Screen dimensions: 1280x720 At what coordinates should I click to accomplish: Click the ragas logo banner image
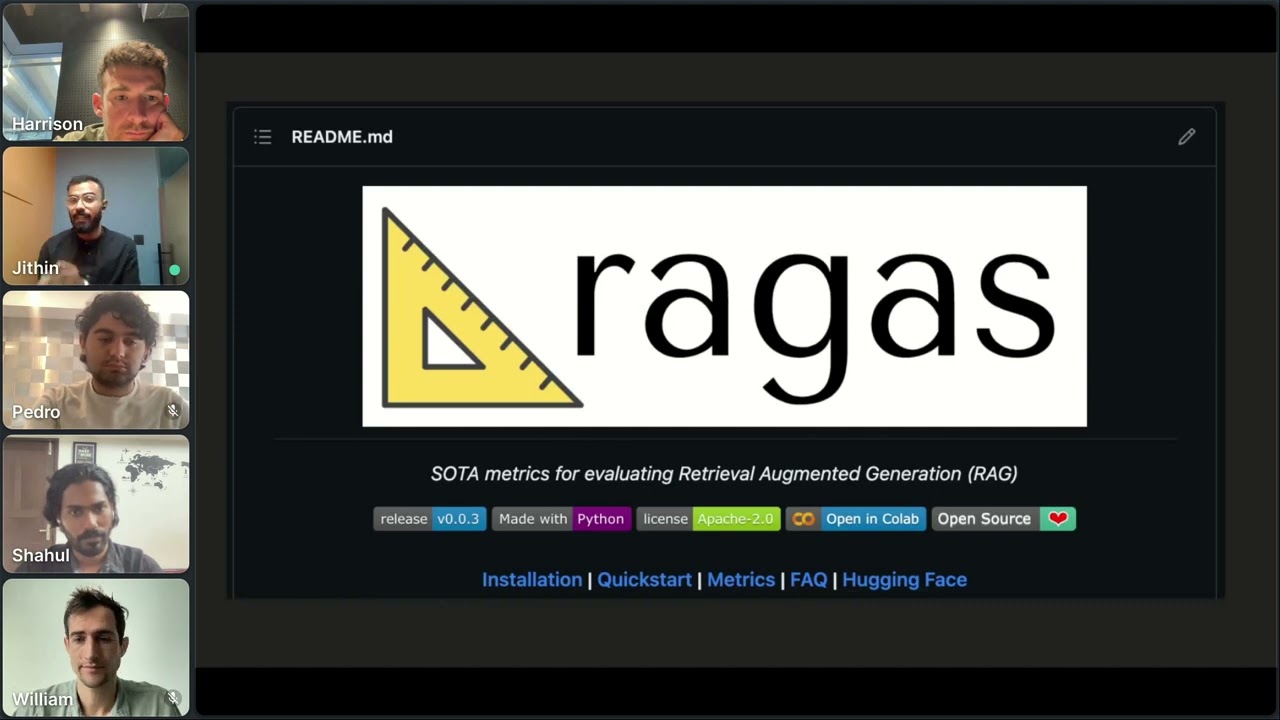click(x=724, y=306)
